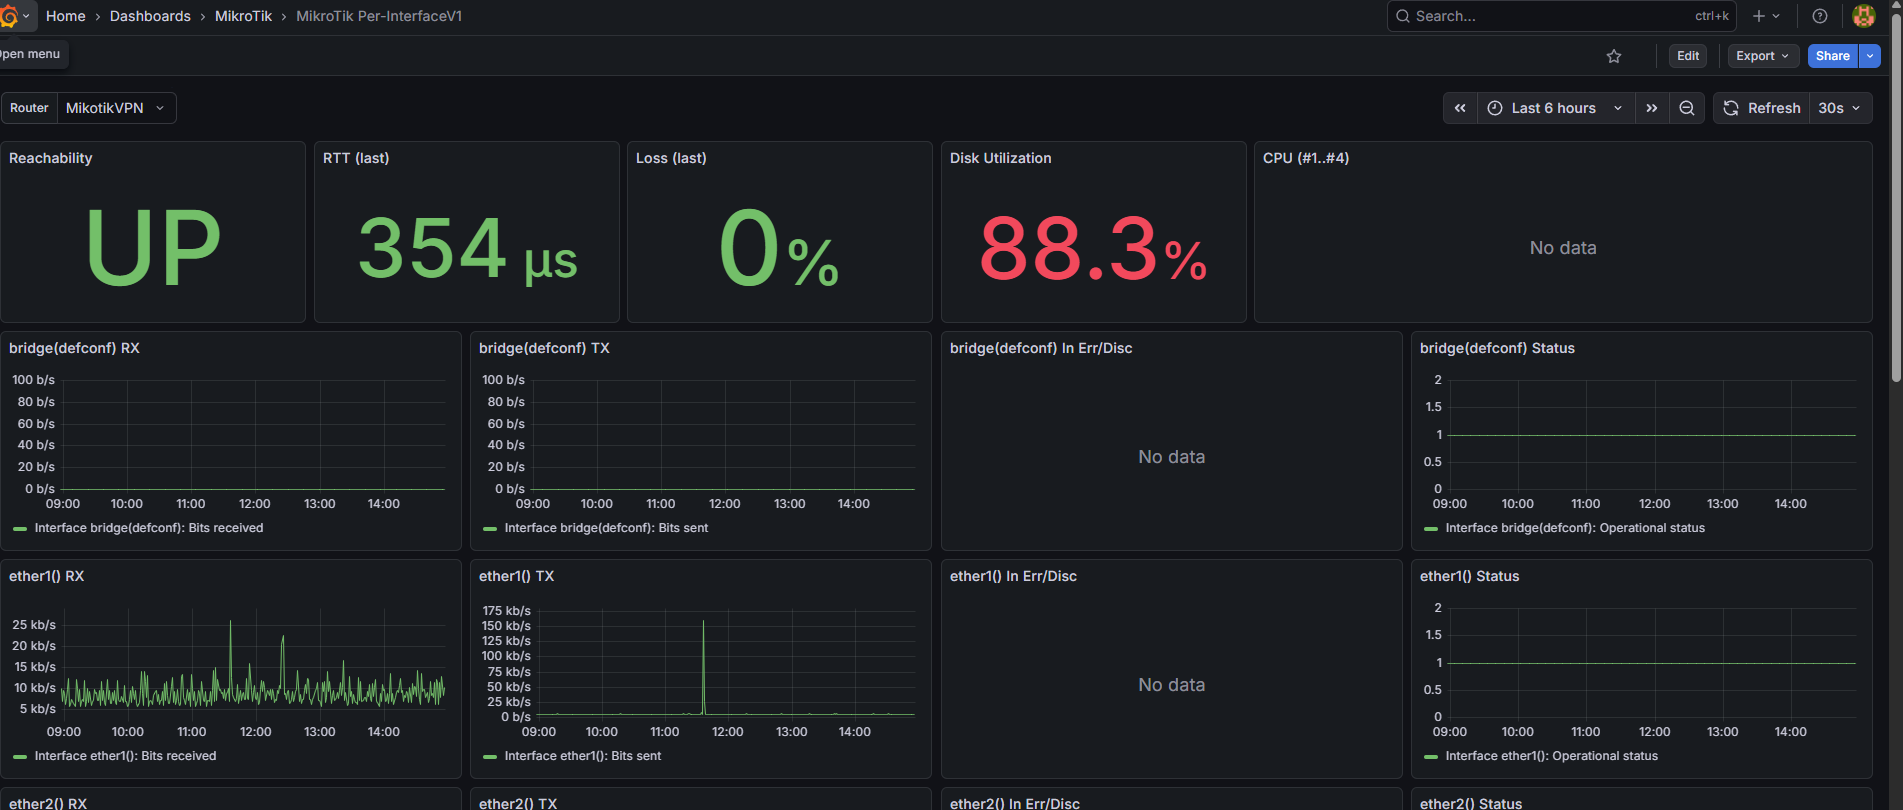Expand the Last 6 hours time picker
1903x810 pixels.
1555,108
